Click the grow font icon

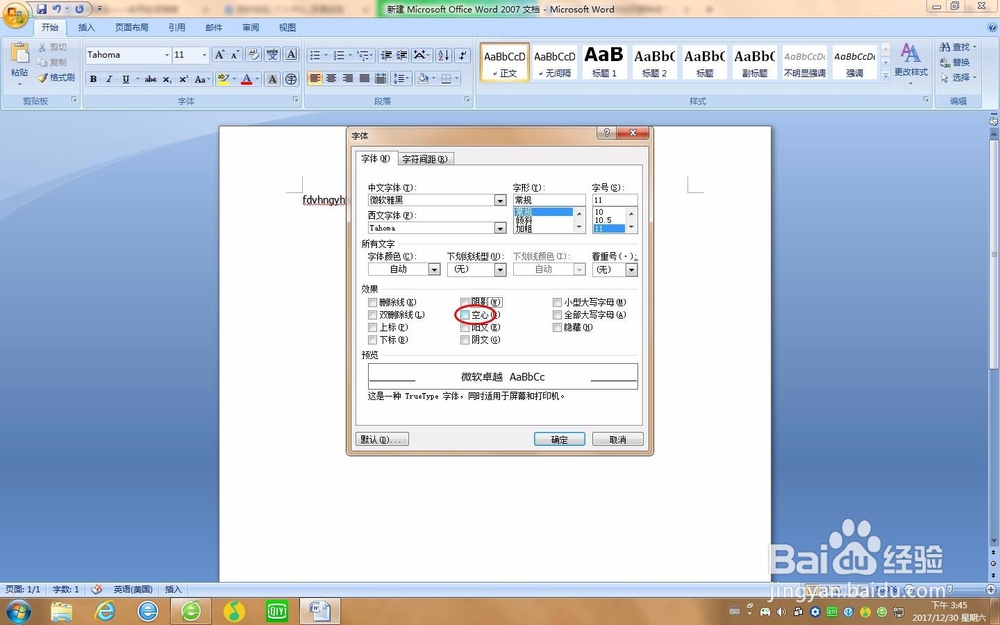(219, 55)
